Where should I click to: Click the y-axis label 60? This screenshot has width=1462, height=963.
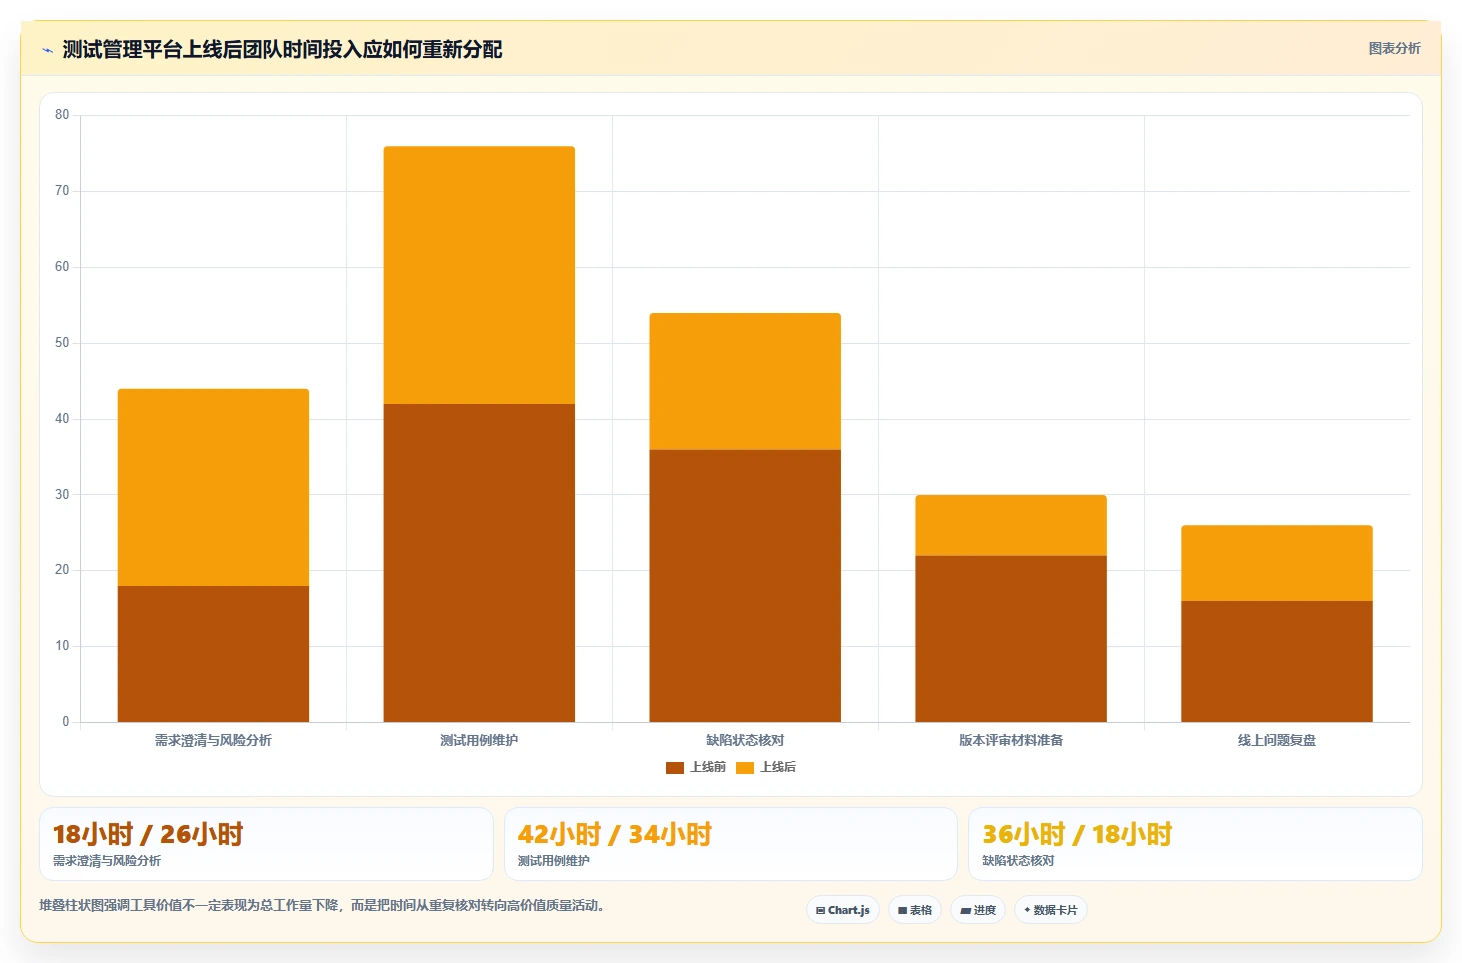coord(62,267)
